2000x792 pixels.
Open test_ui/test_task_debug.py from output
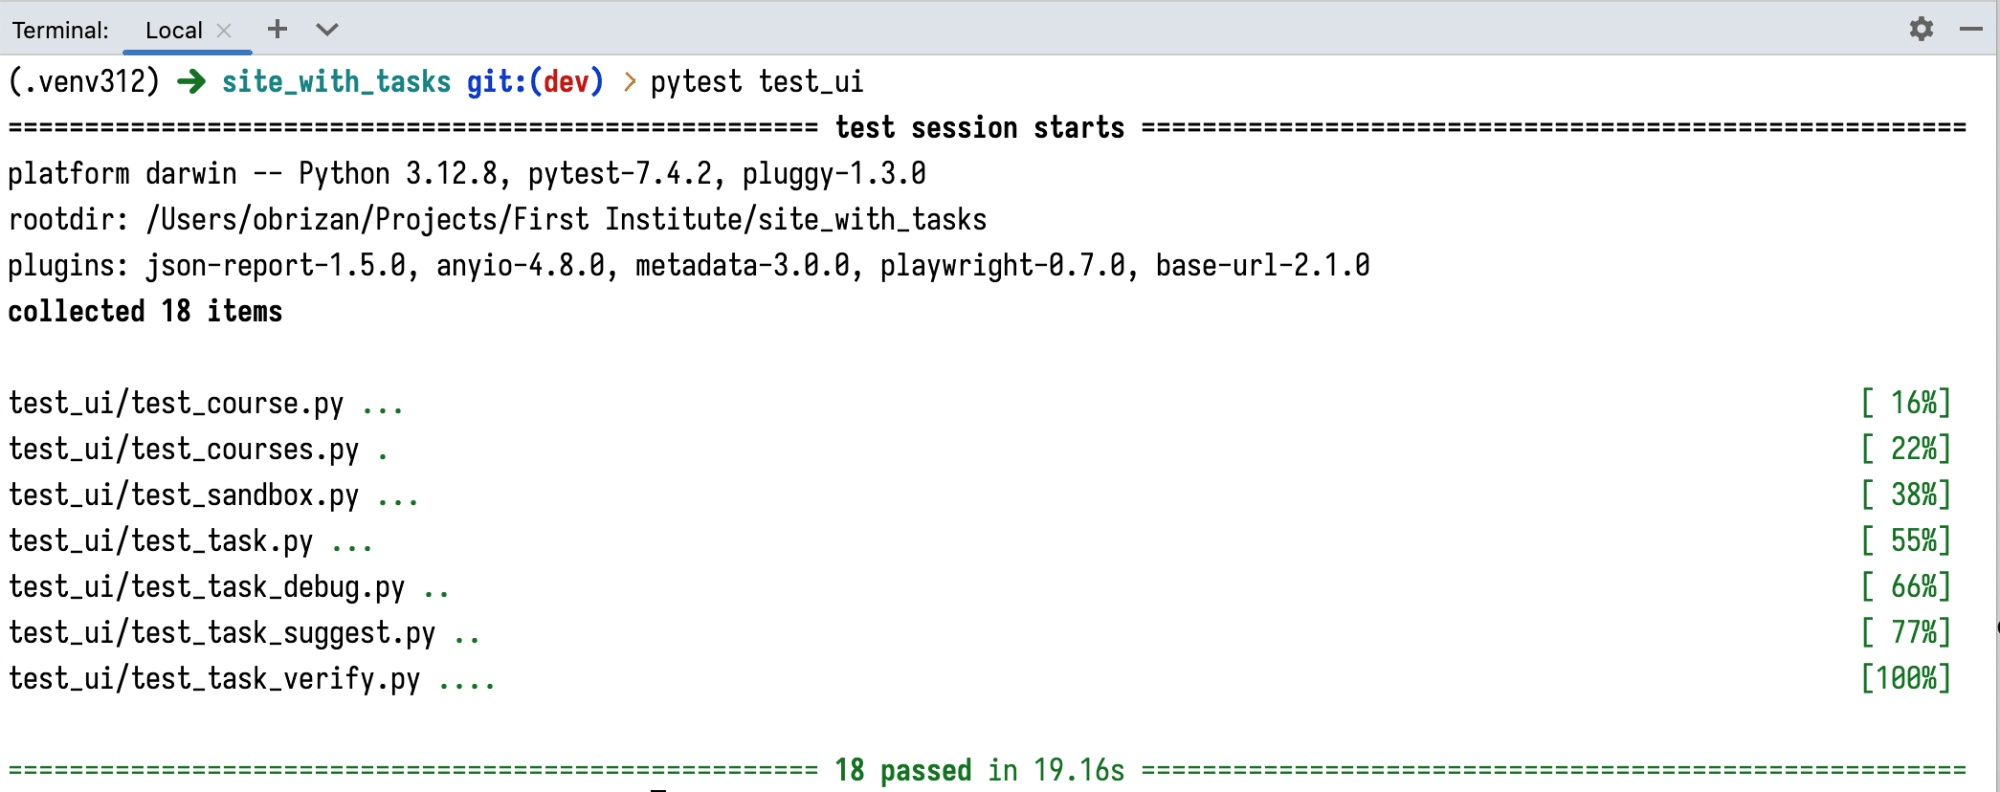tap(206, 587)
